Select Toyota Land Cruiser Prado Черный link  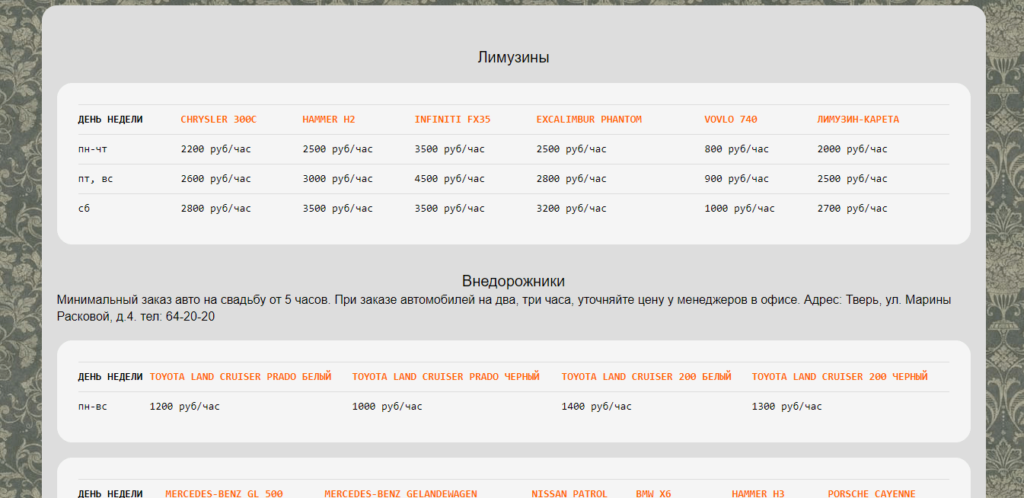pos(445,377)
